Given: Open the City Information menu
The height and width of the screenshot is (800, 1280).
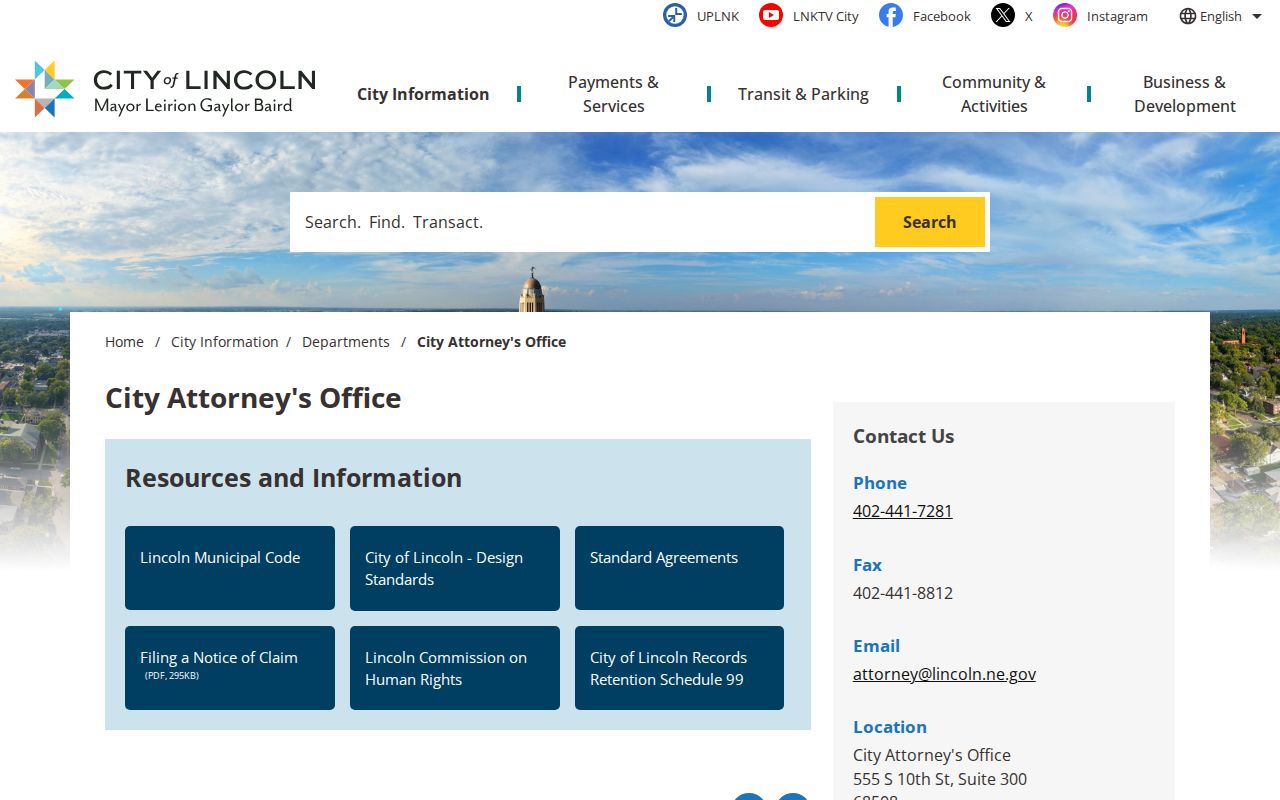Looking at the screenshot, I should (x=423, y=94).
